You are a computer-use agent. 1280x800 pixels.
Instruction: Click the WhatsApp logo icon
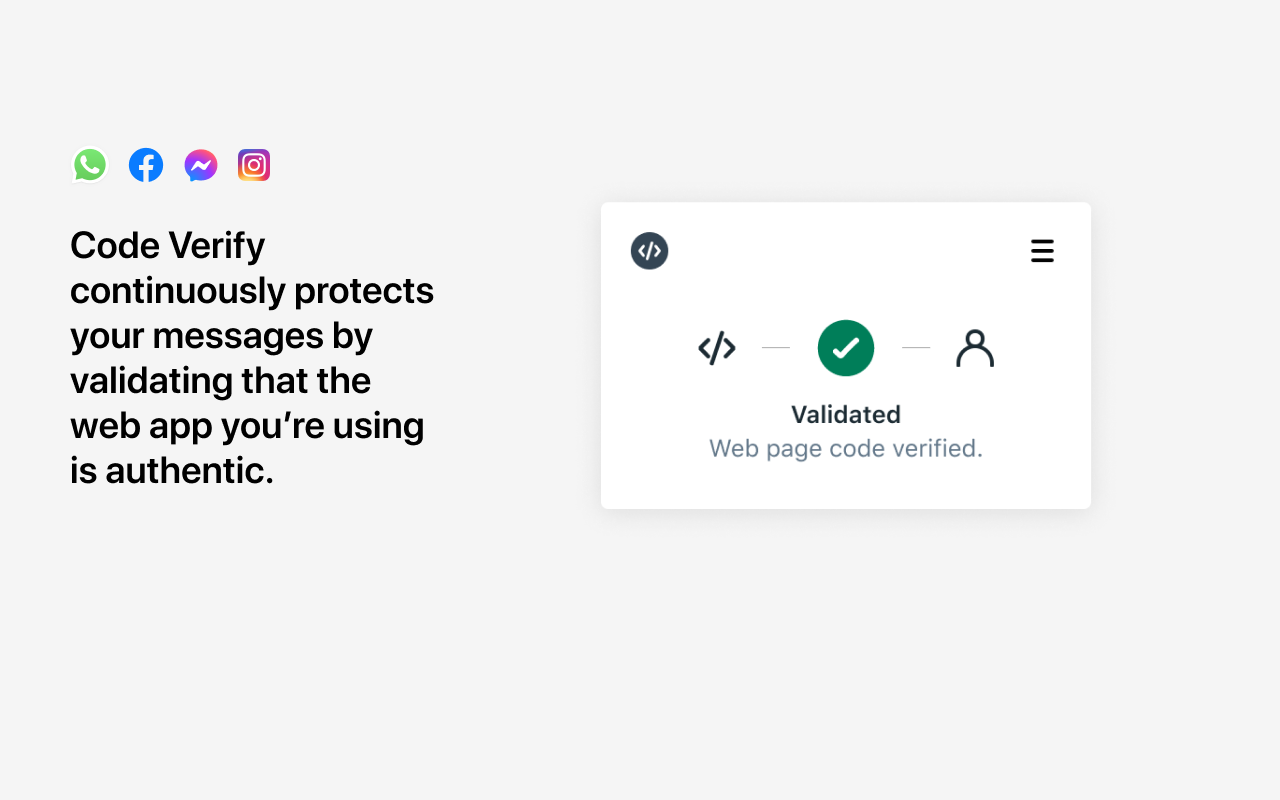90,165
